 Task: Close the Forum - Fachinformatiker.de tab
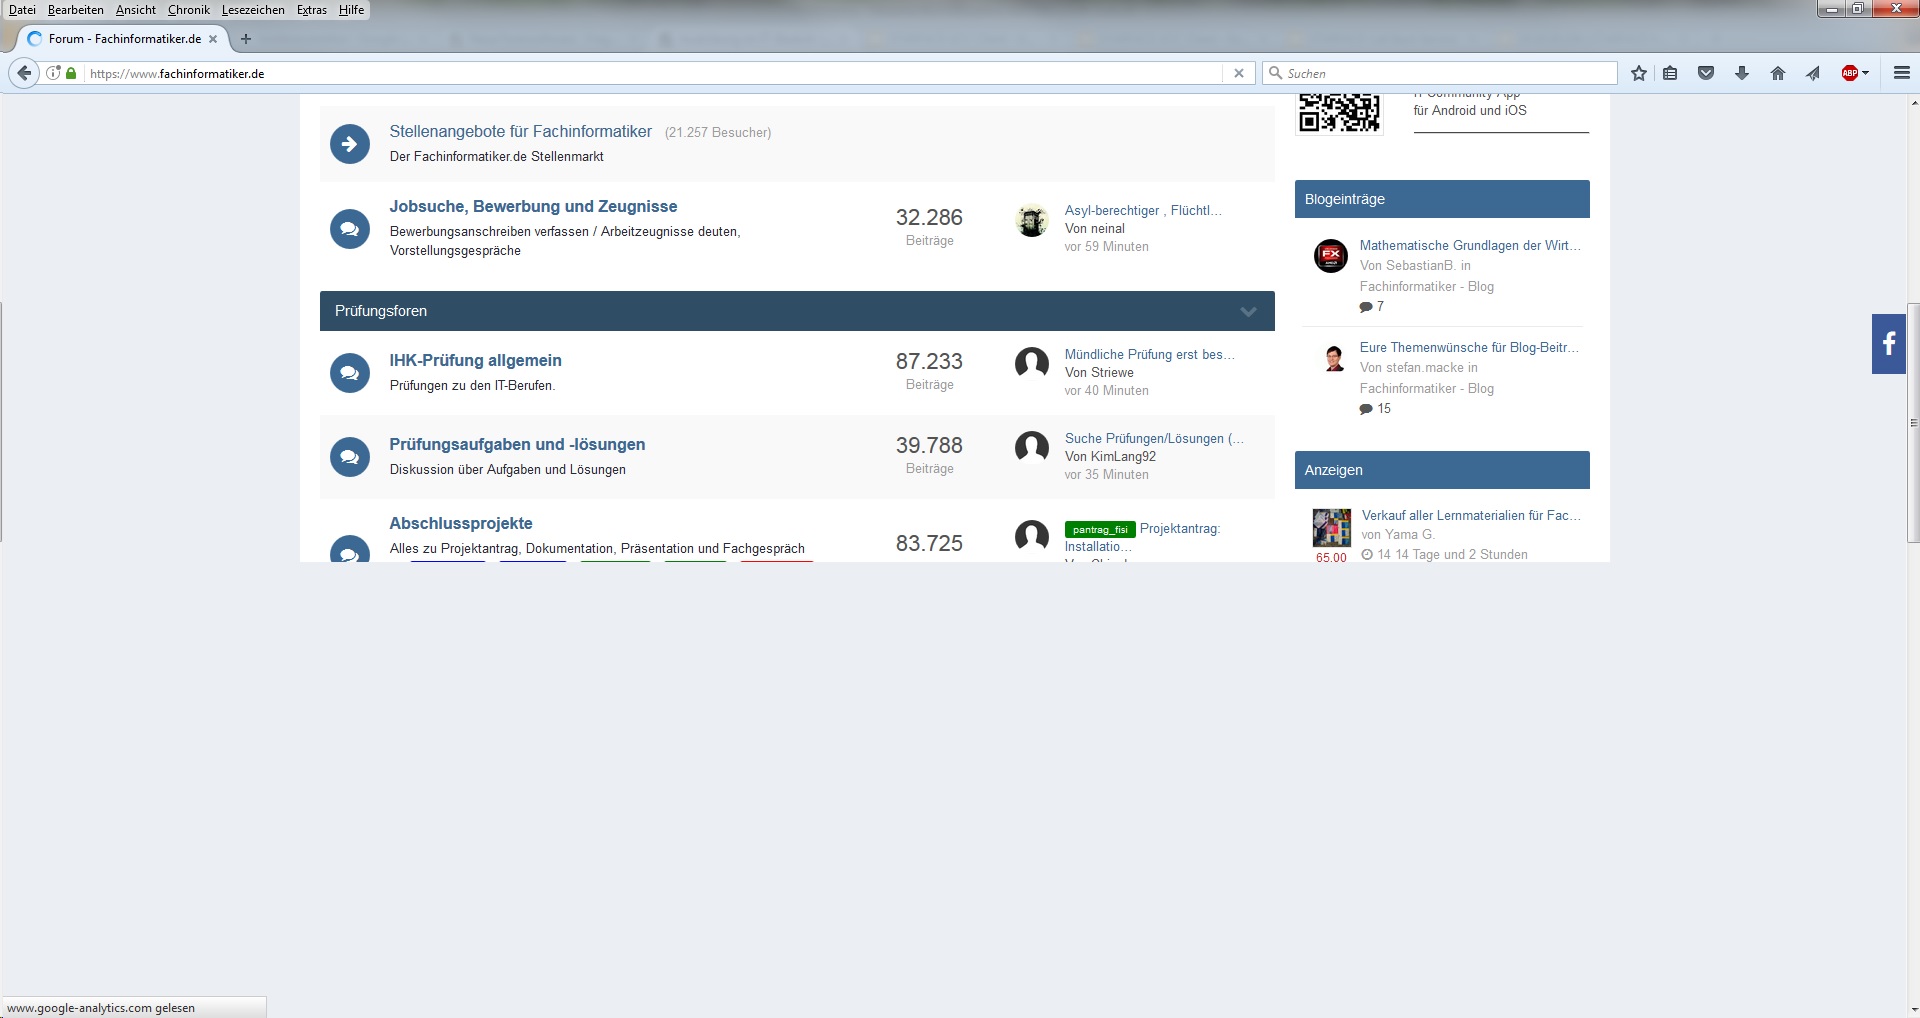(x=213, y=39)
